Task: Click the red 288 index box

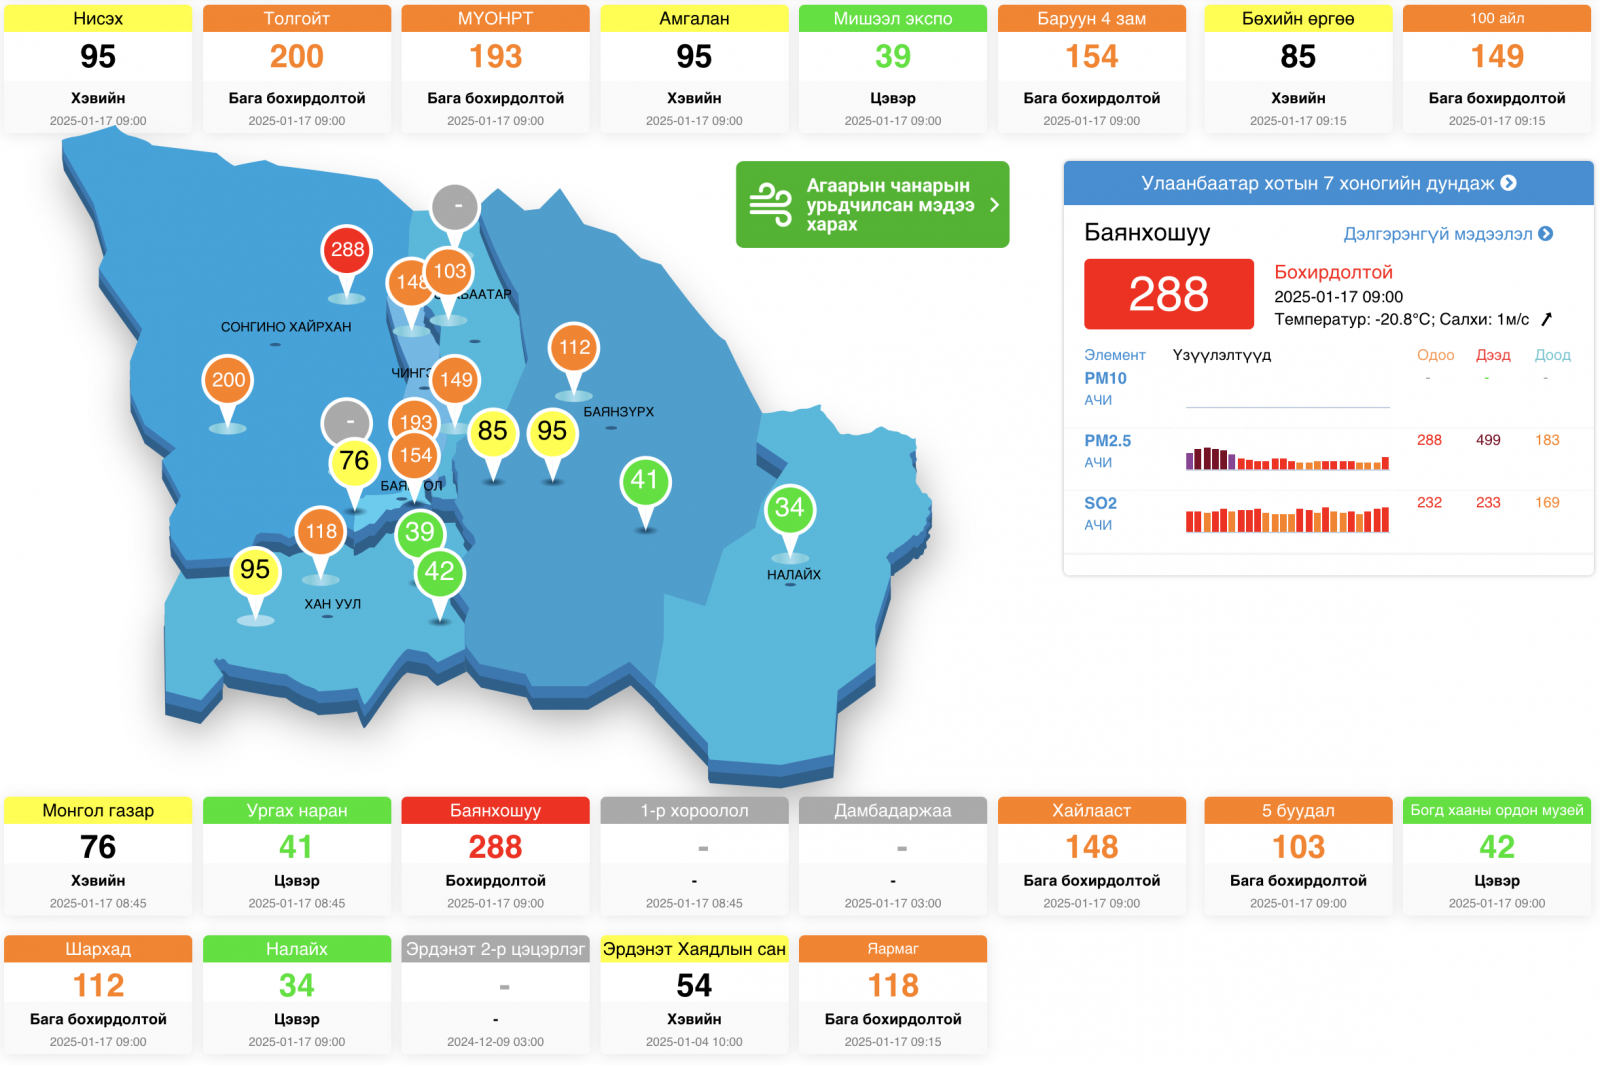Action: click(1169, 294)
